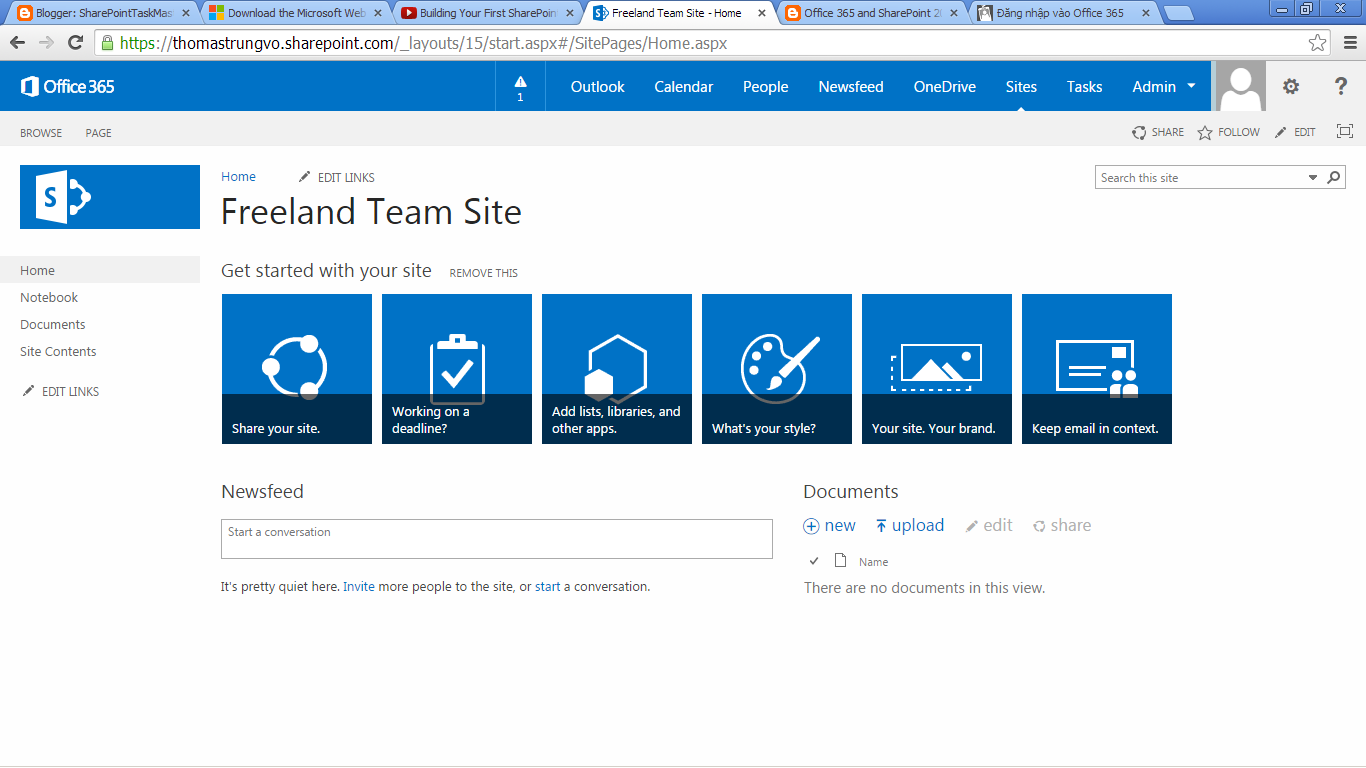Click REMOVE THIS link
The image size is (1366, 768).
[x=484, y=273]
